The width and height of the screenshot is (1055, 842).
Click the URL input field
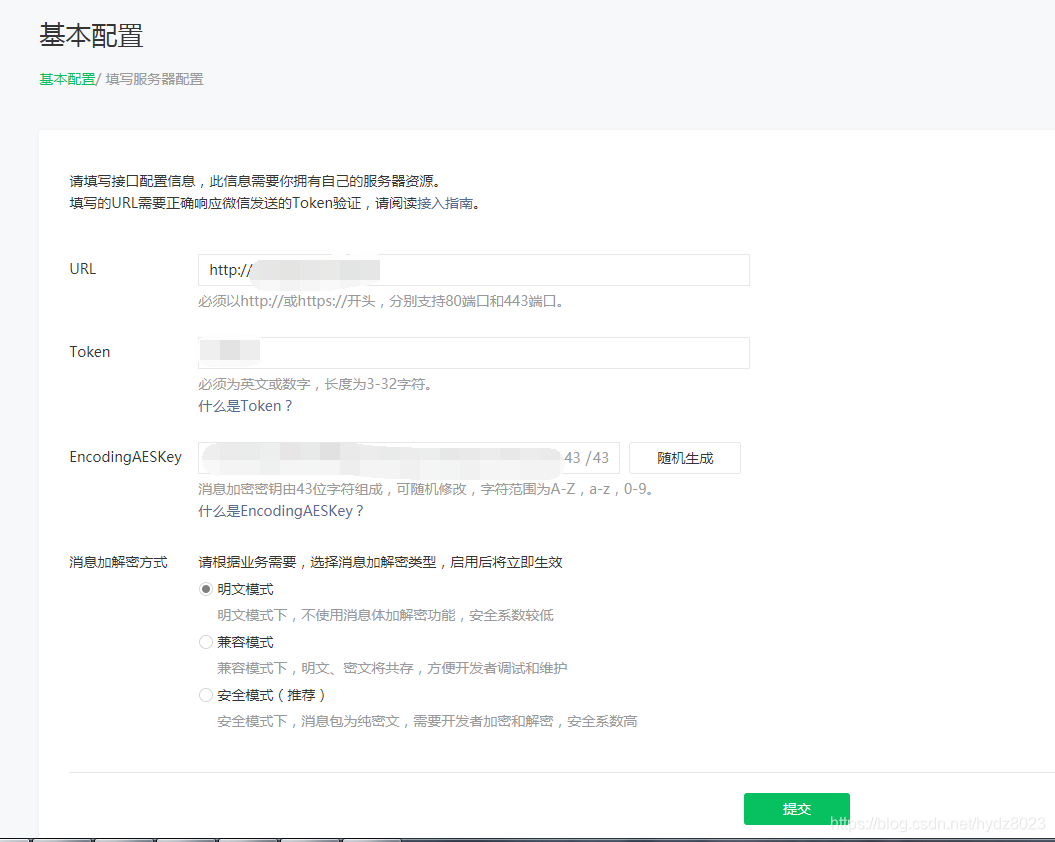tap(474, 270)
